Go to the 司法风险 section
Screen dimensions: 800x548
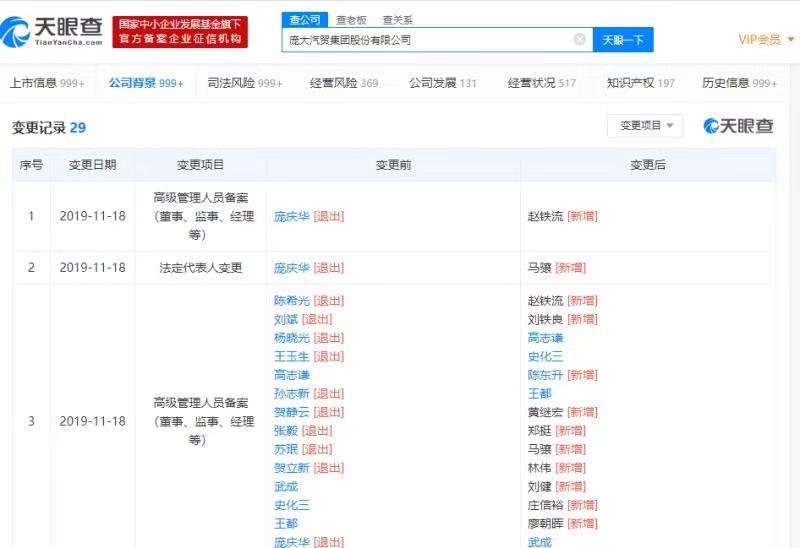(244, 83)
